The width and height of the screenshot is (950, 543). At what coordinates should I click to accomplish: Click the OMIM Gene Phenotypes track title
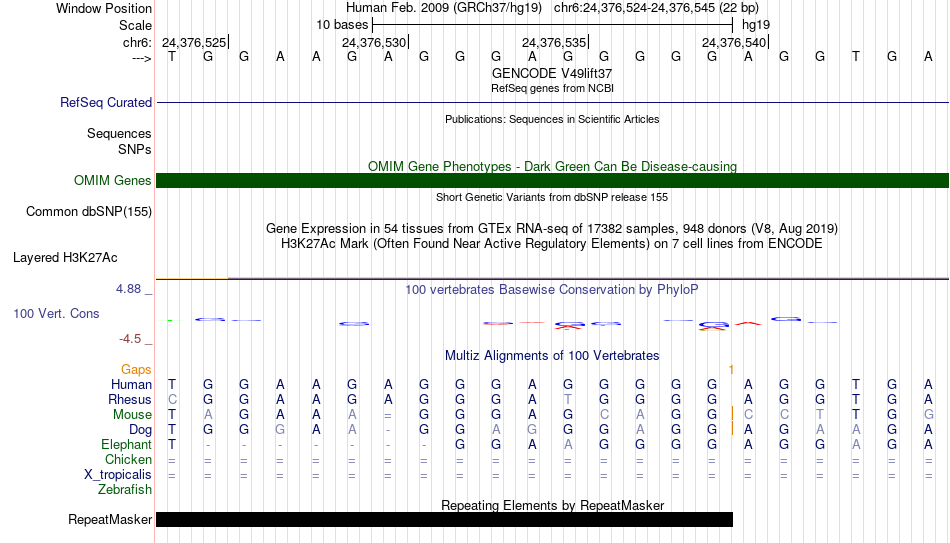coord(552,166)
